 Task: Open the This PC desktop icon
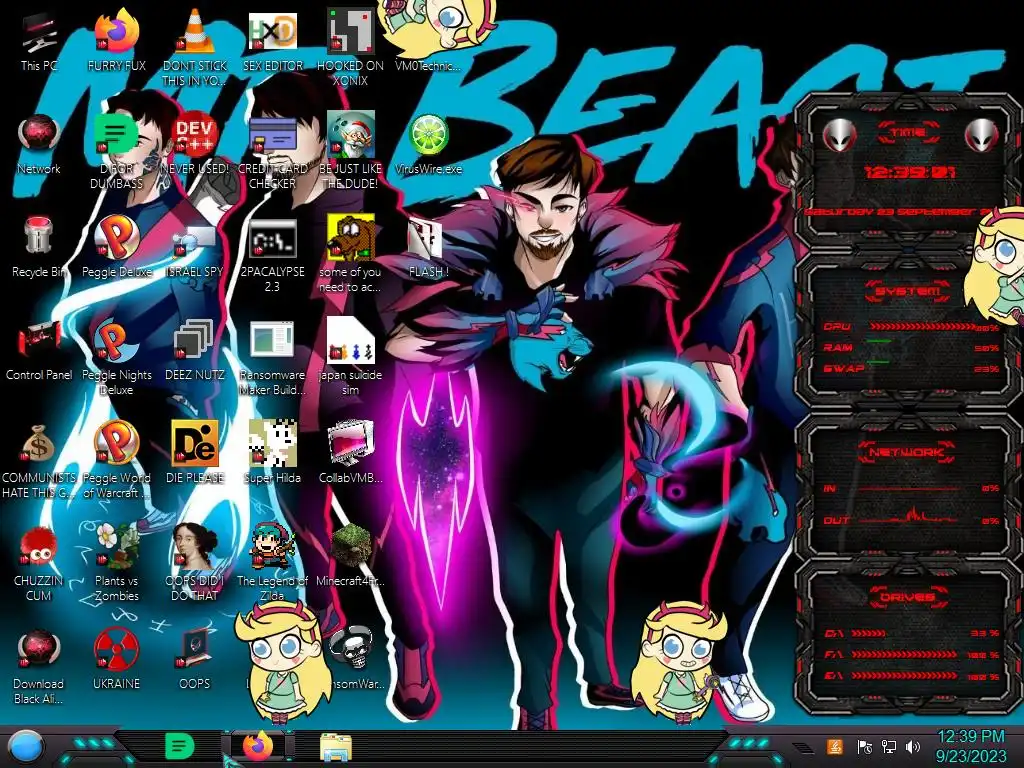[x=39, y=42]
